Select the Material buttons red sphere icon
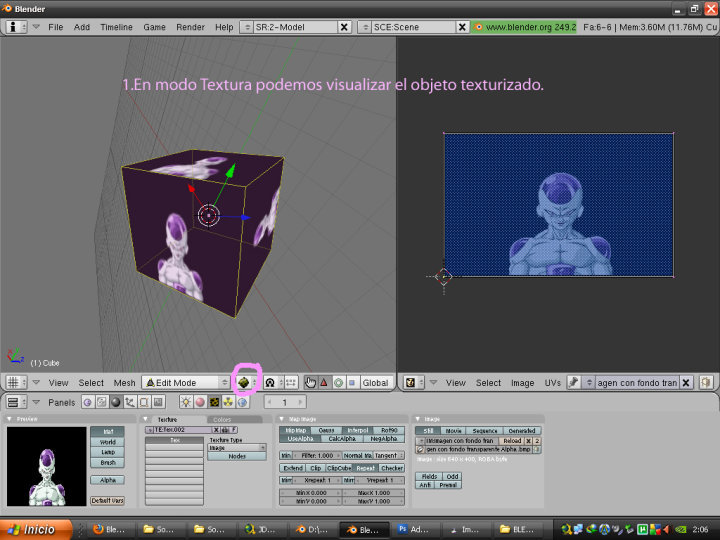The image size is (720, 540). (200, 402)
